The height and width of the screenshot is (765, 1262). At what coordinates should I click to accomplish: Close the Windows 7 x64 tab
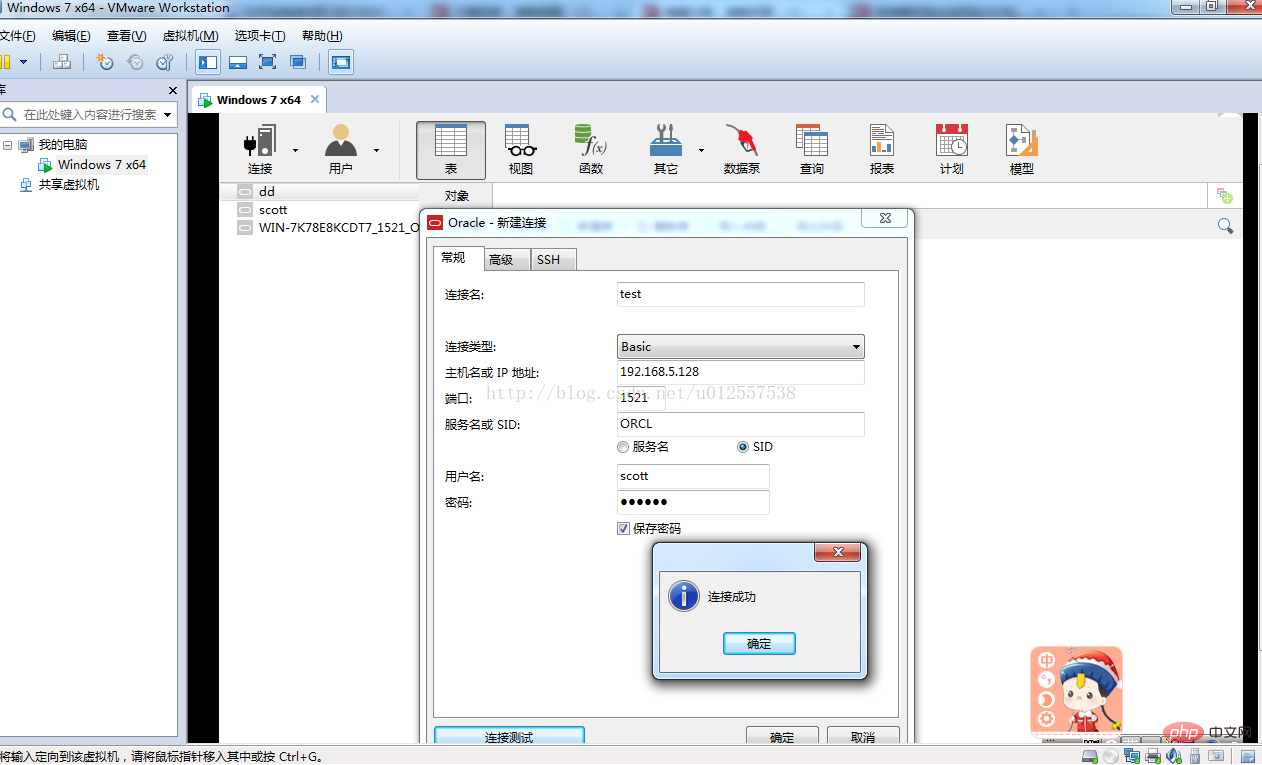point(314,99)
